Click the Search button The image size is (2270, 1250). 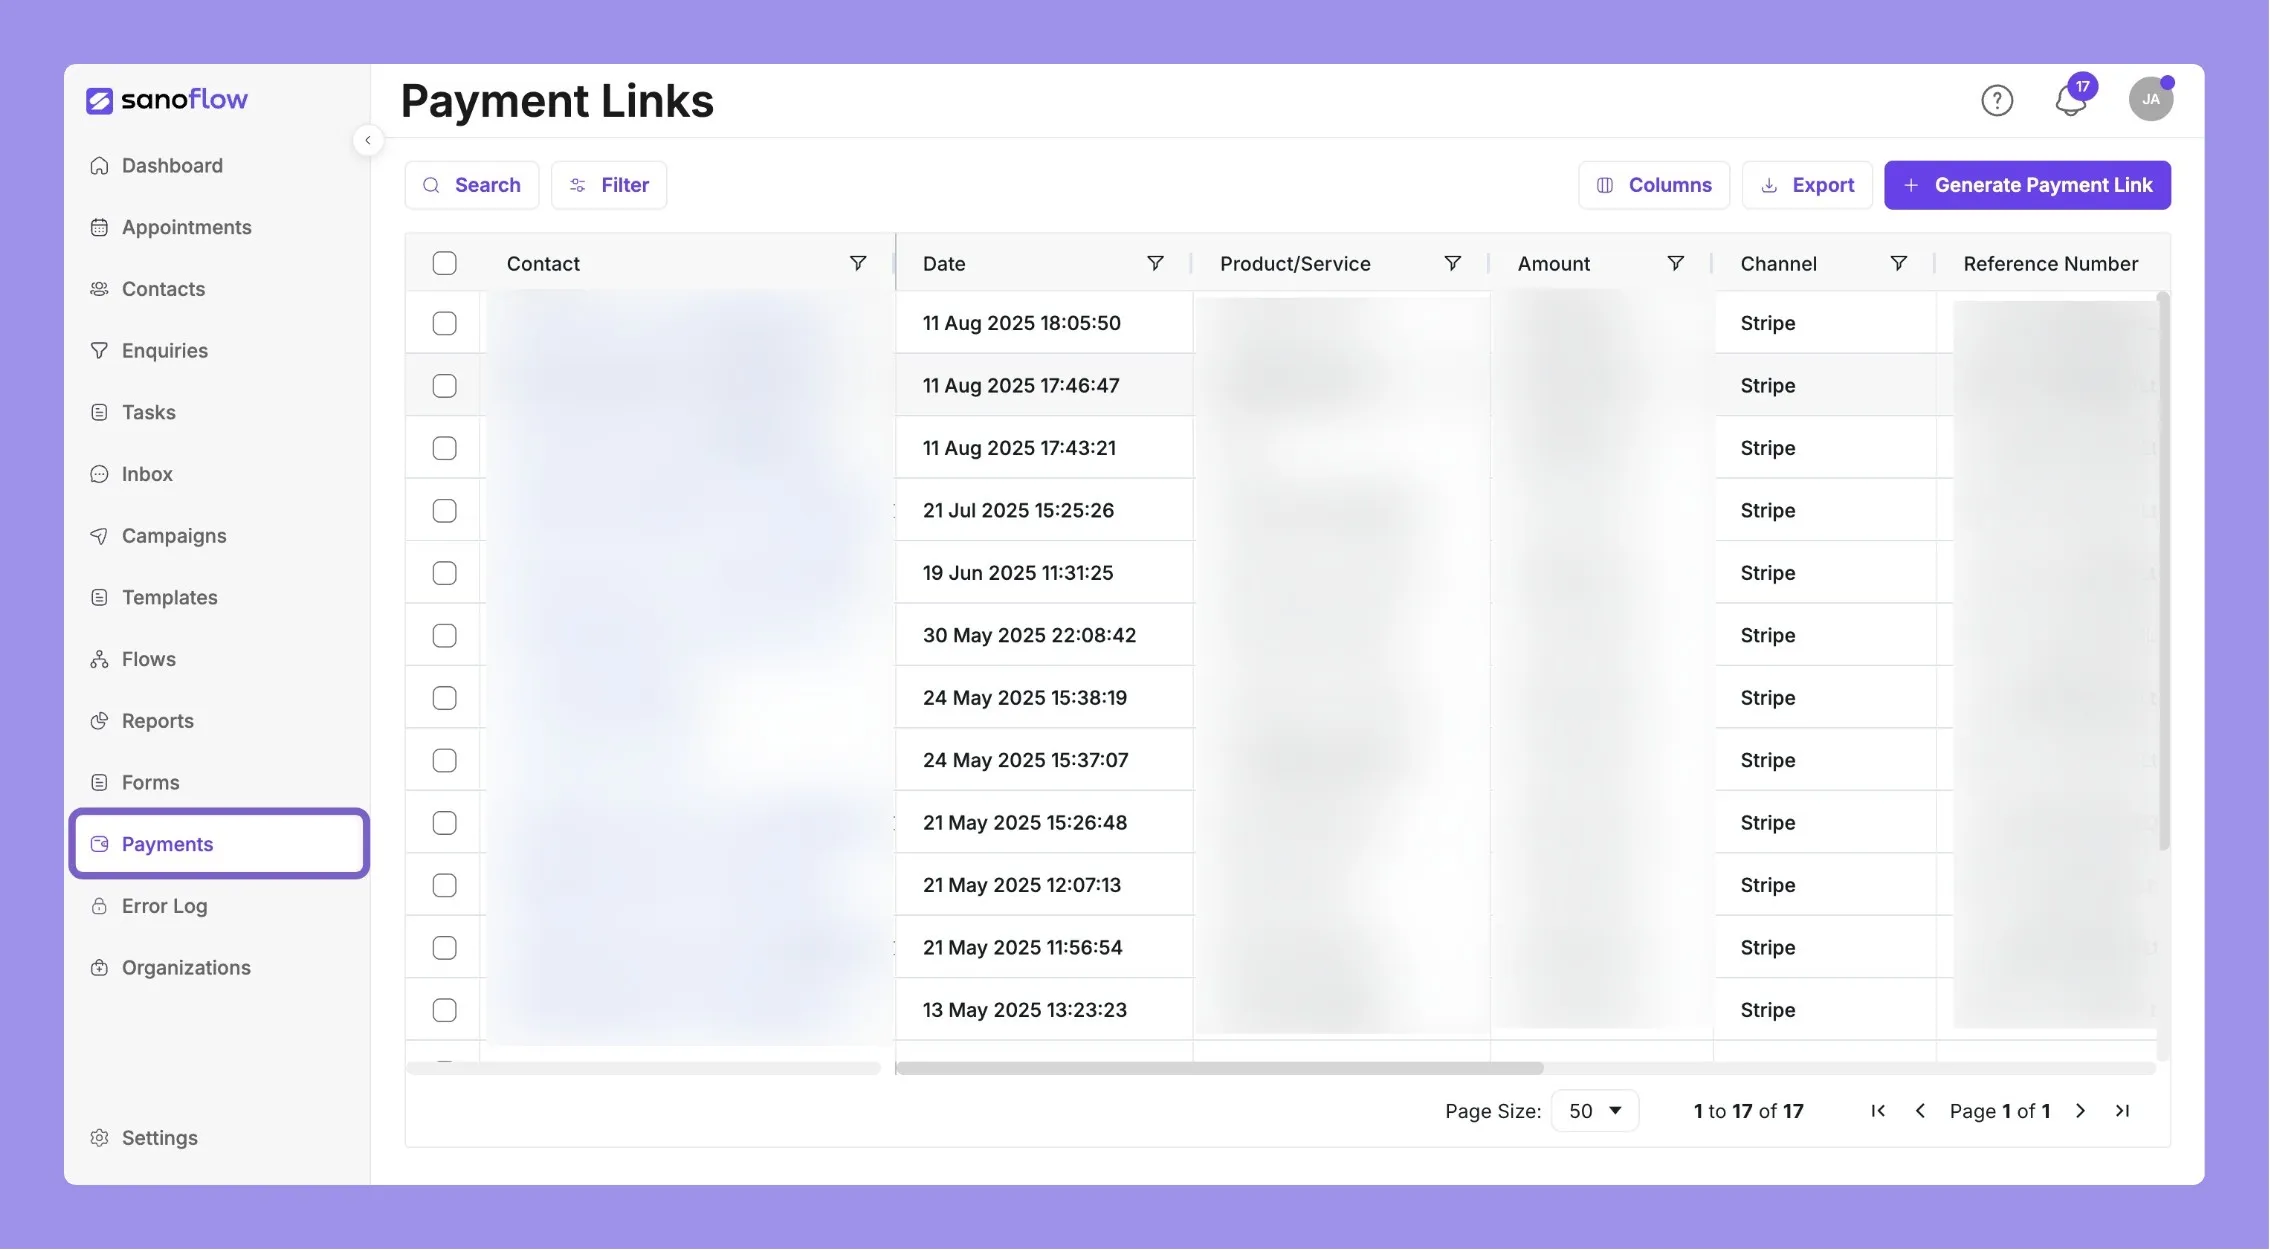(x=471, y=185)
